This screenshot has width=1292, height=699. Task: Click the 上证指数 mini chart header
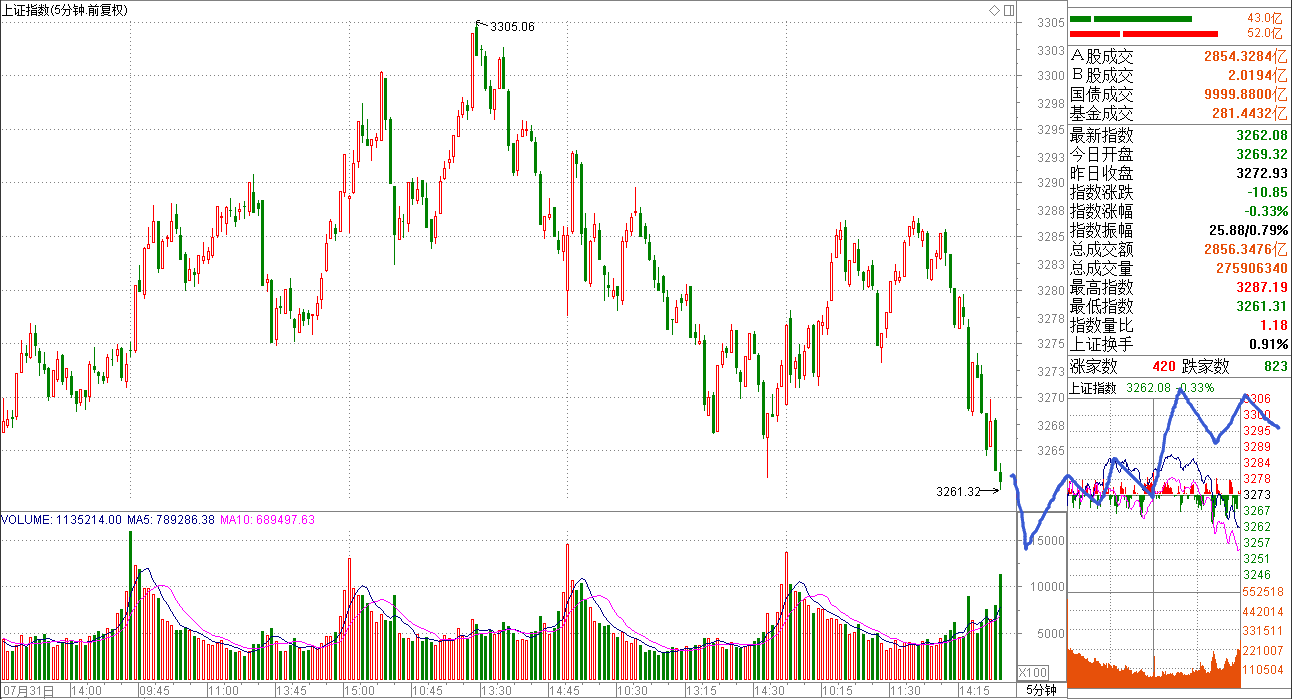pyautogui.click(x=1095, y=388)
